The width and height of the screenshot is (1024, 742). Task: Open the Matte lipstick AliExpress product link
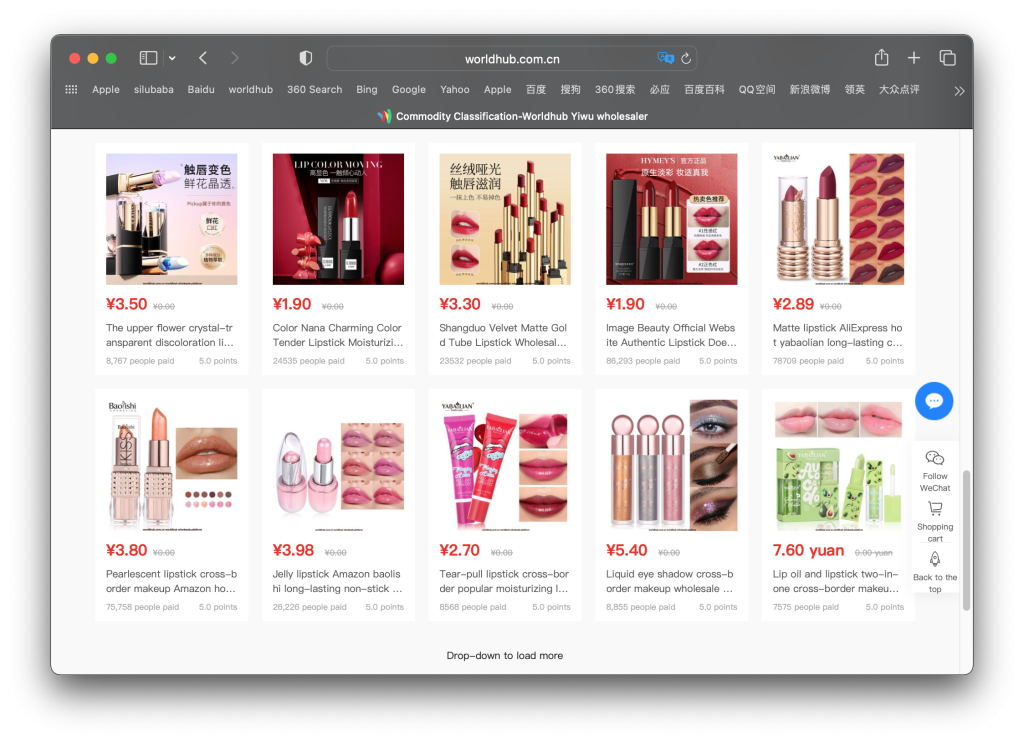(837, 335)
